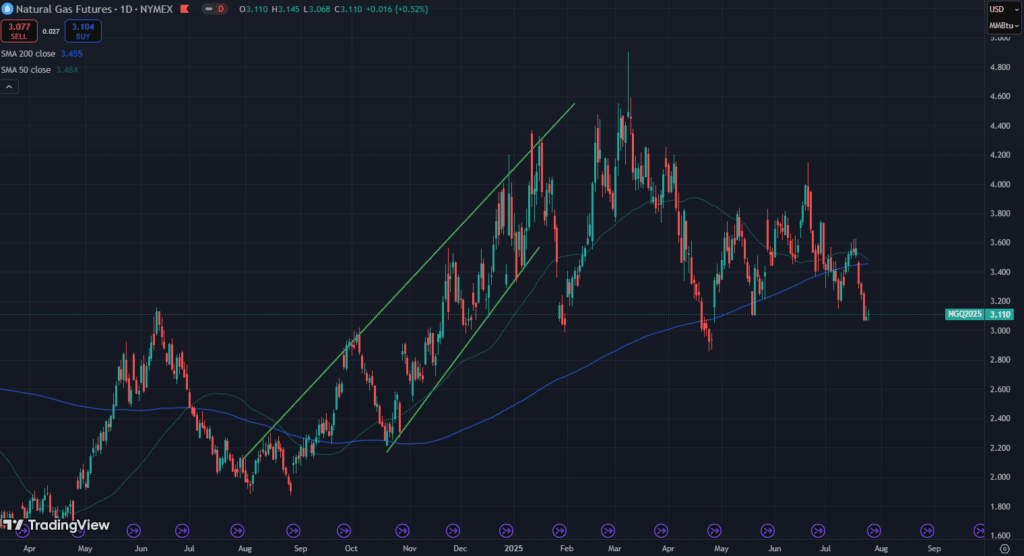The width and height of the screenshot is (1024, 556).
Task: Click the minus segment of the status pill
Action: click(208, 9)
